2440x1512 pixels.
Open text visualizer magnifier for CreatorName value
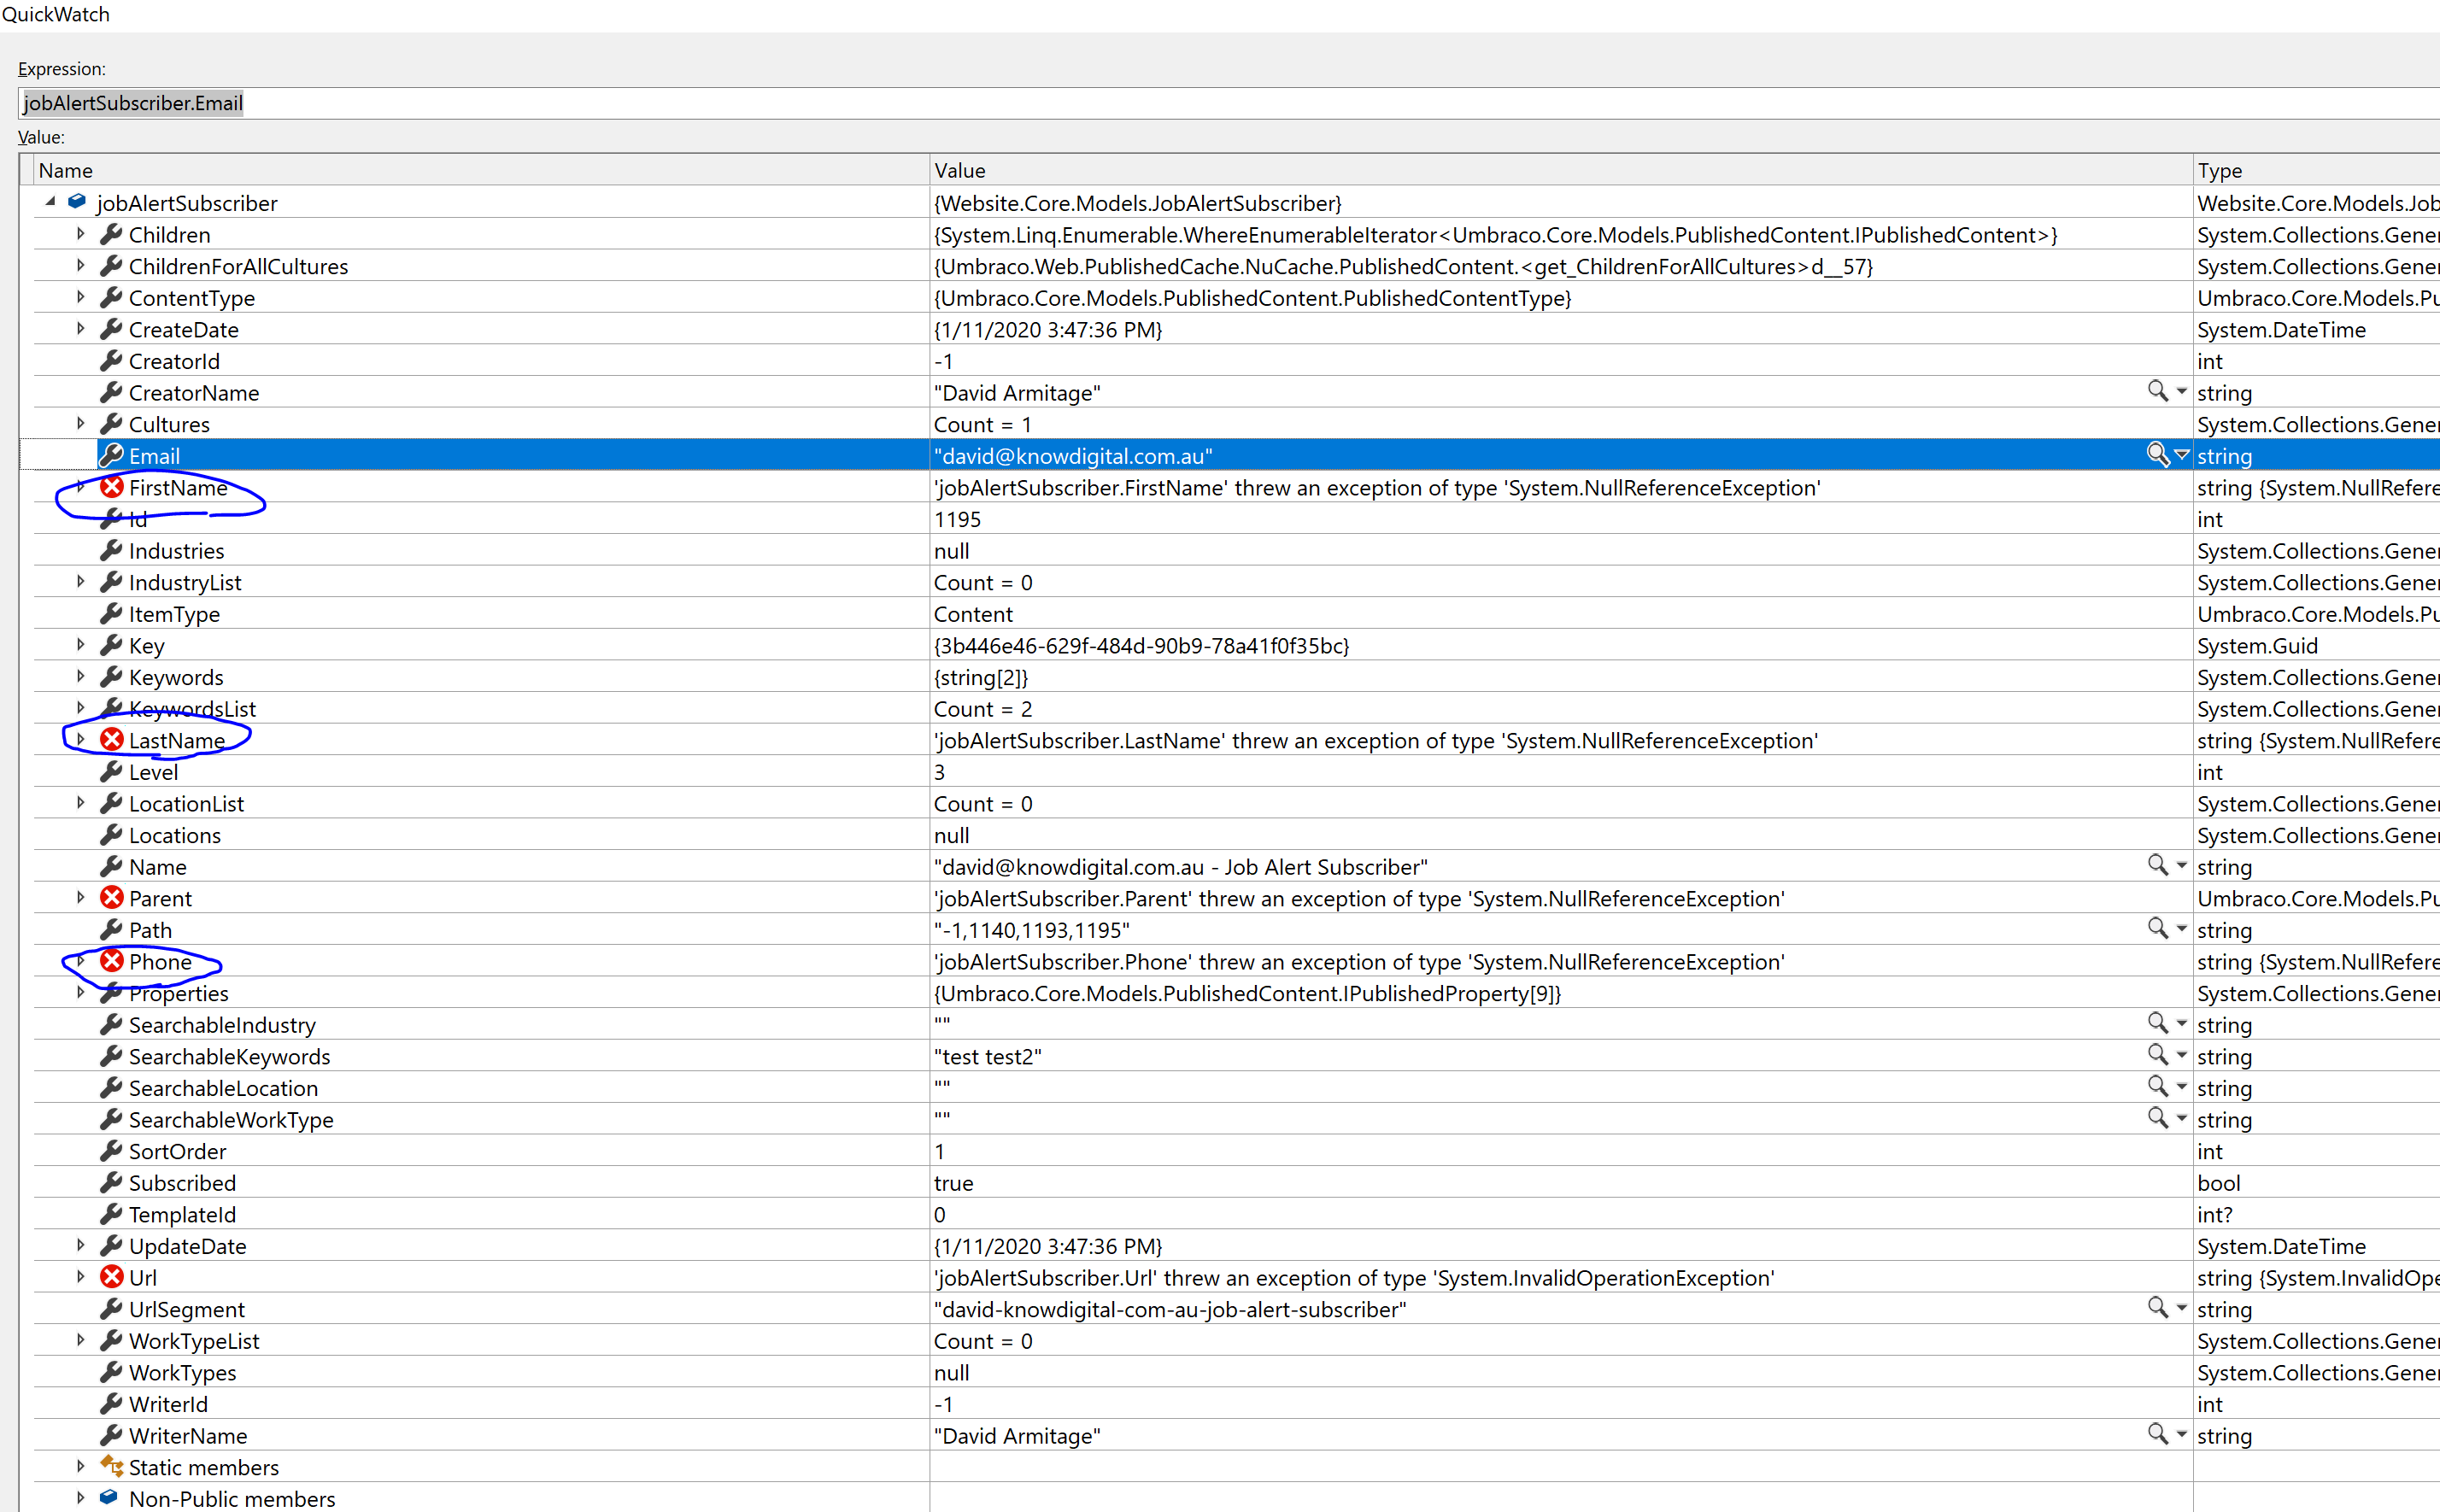coord(2158,391)
